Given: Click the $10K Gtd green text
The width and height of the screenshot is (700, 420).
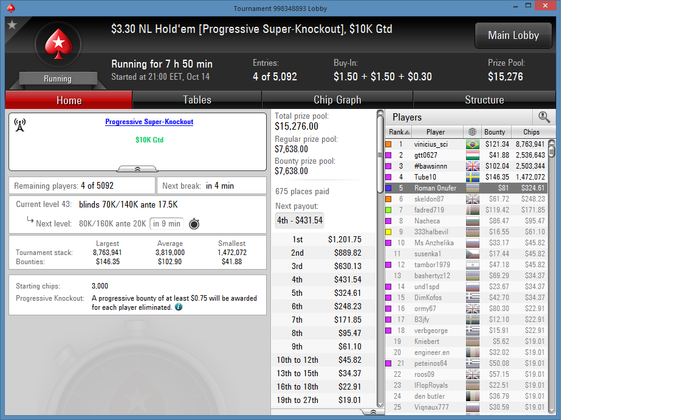Looking at the screenshot, I should click(150, 140).
